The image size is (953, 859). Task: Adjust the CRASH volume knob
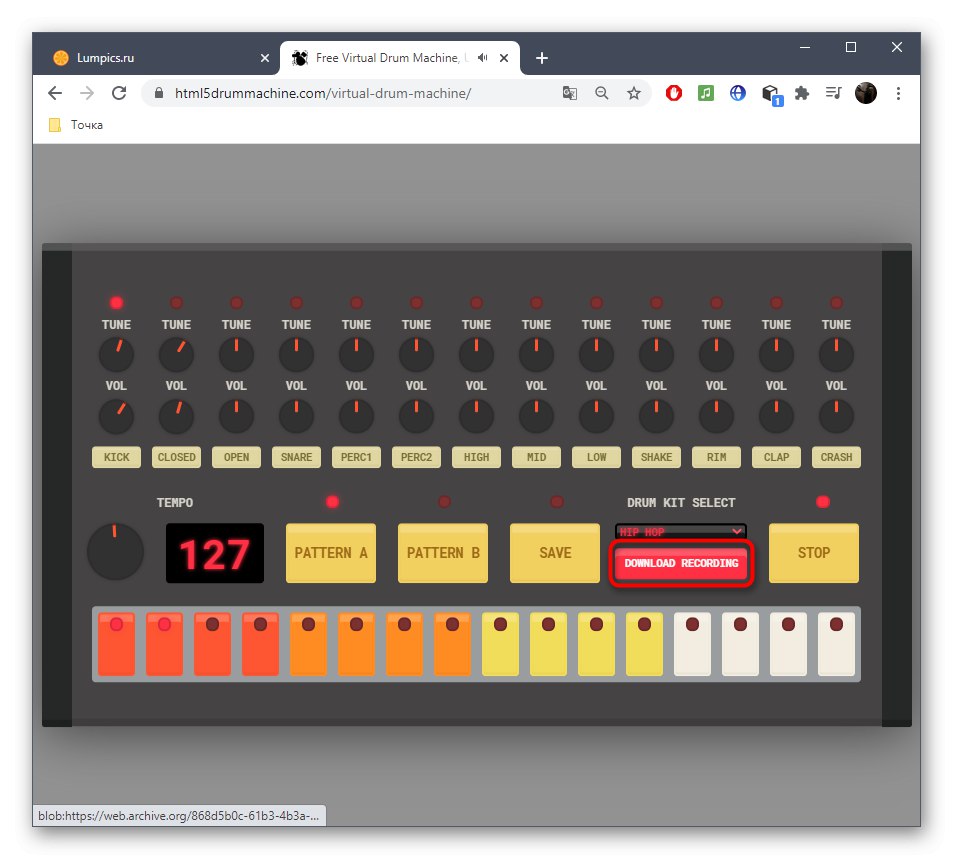(836, 415)
